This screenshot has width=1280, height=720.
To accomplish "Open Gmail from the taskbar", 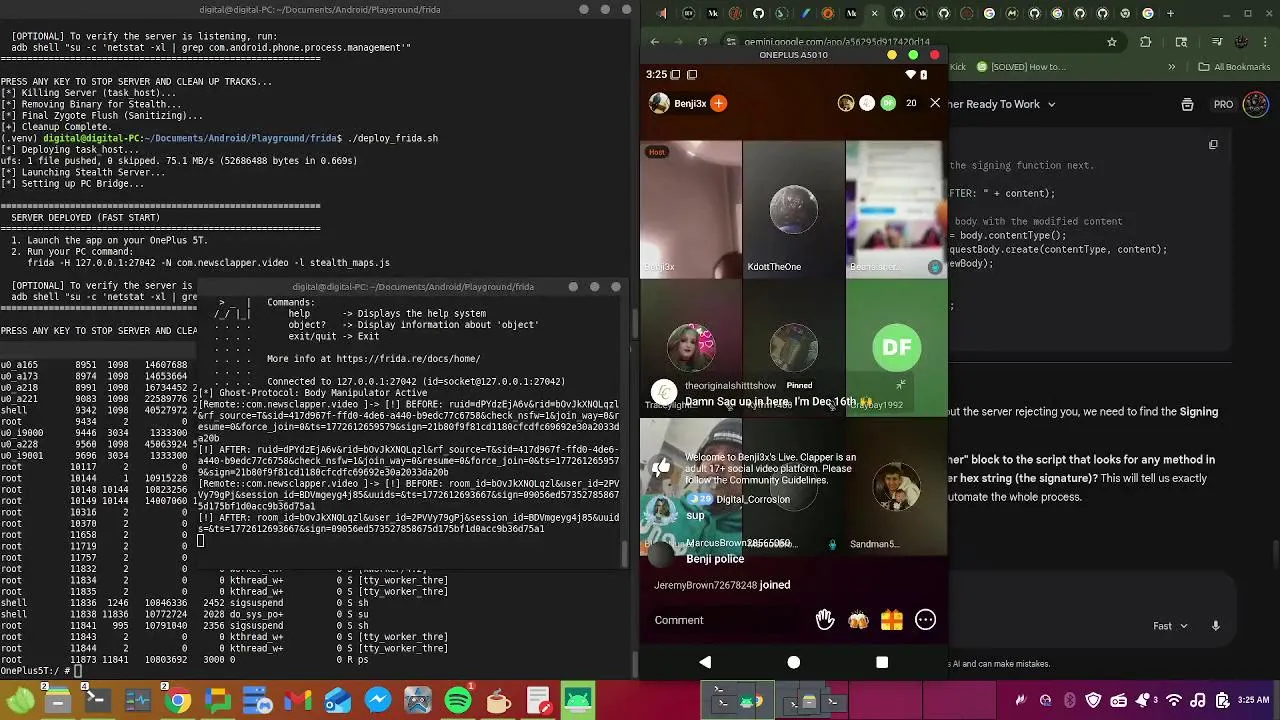I will tap(298, 701).
